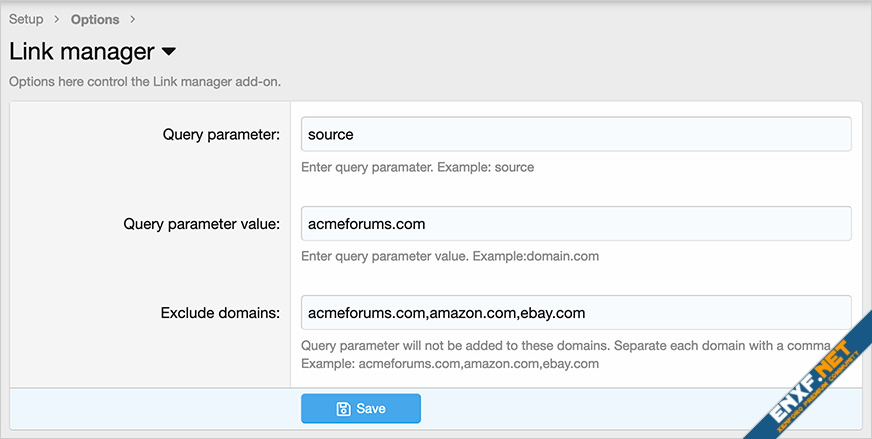Click the Query parameter value label
Viewport: 872px width, 439px height.
point(201,224)
